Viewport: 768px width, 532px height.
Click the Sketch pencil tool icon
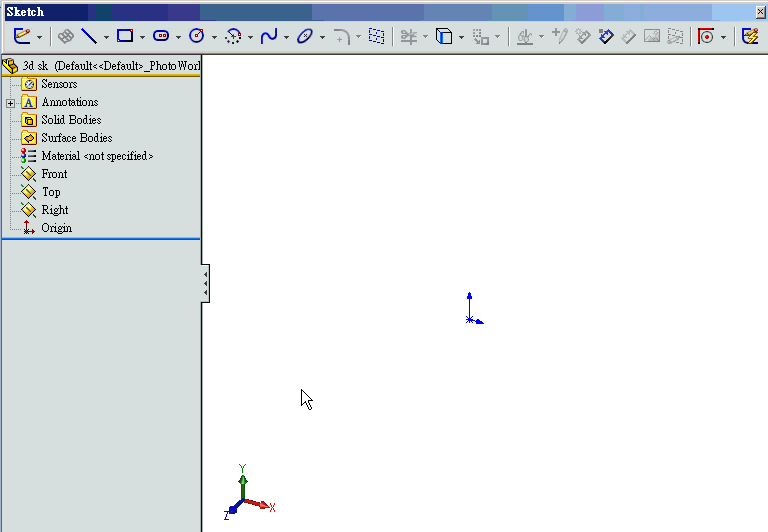coord(22,36)
